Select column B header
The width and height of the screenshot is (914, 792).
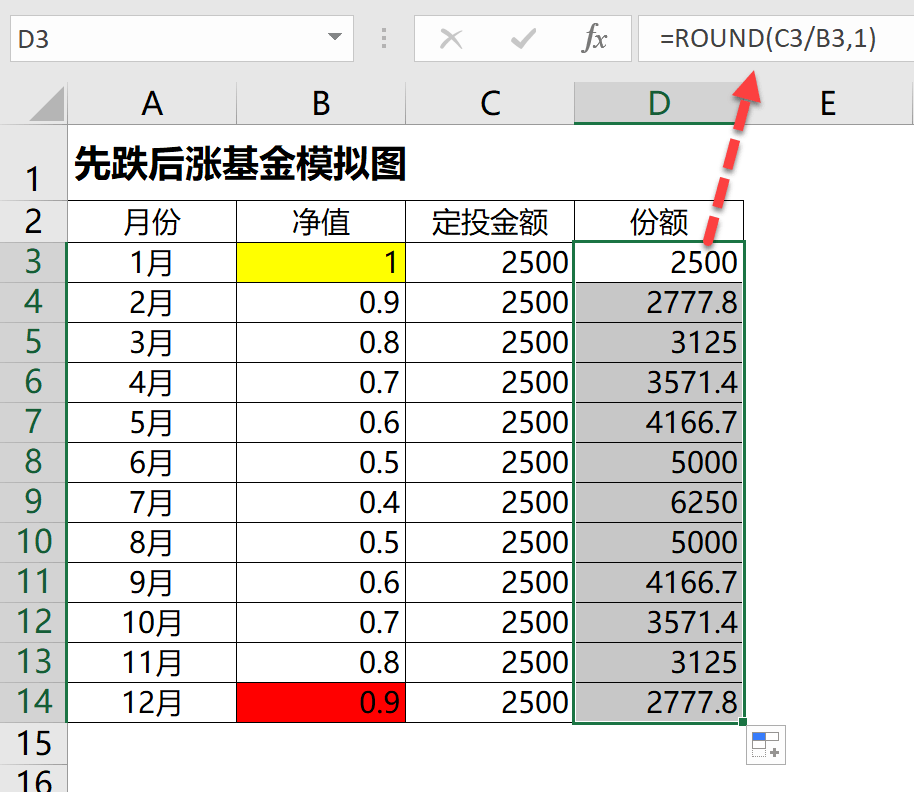321,103
